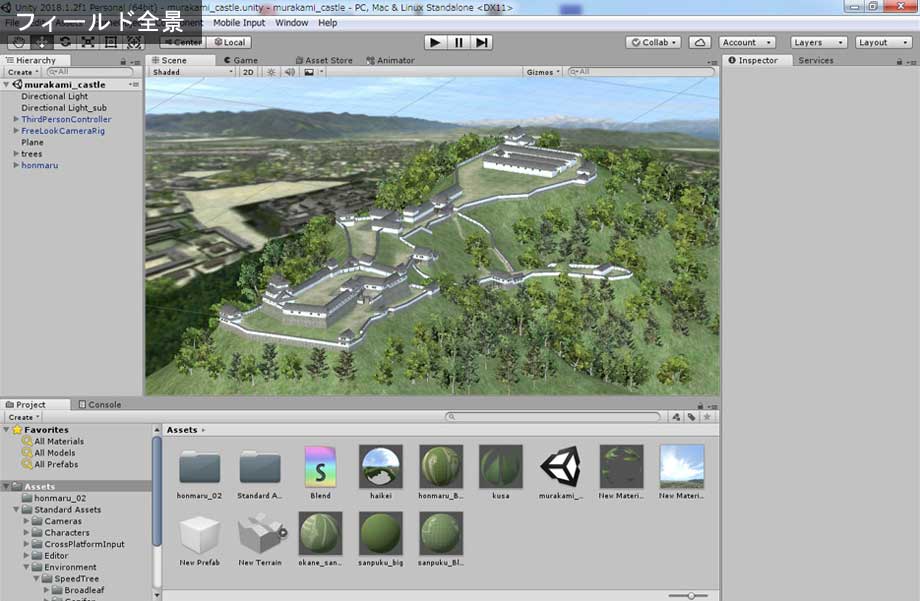Select the Rect transform tool
This screenshot has width=920, height=601.
pyautogui.click(x=111, y=42)
